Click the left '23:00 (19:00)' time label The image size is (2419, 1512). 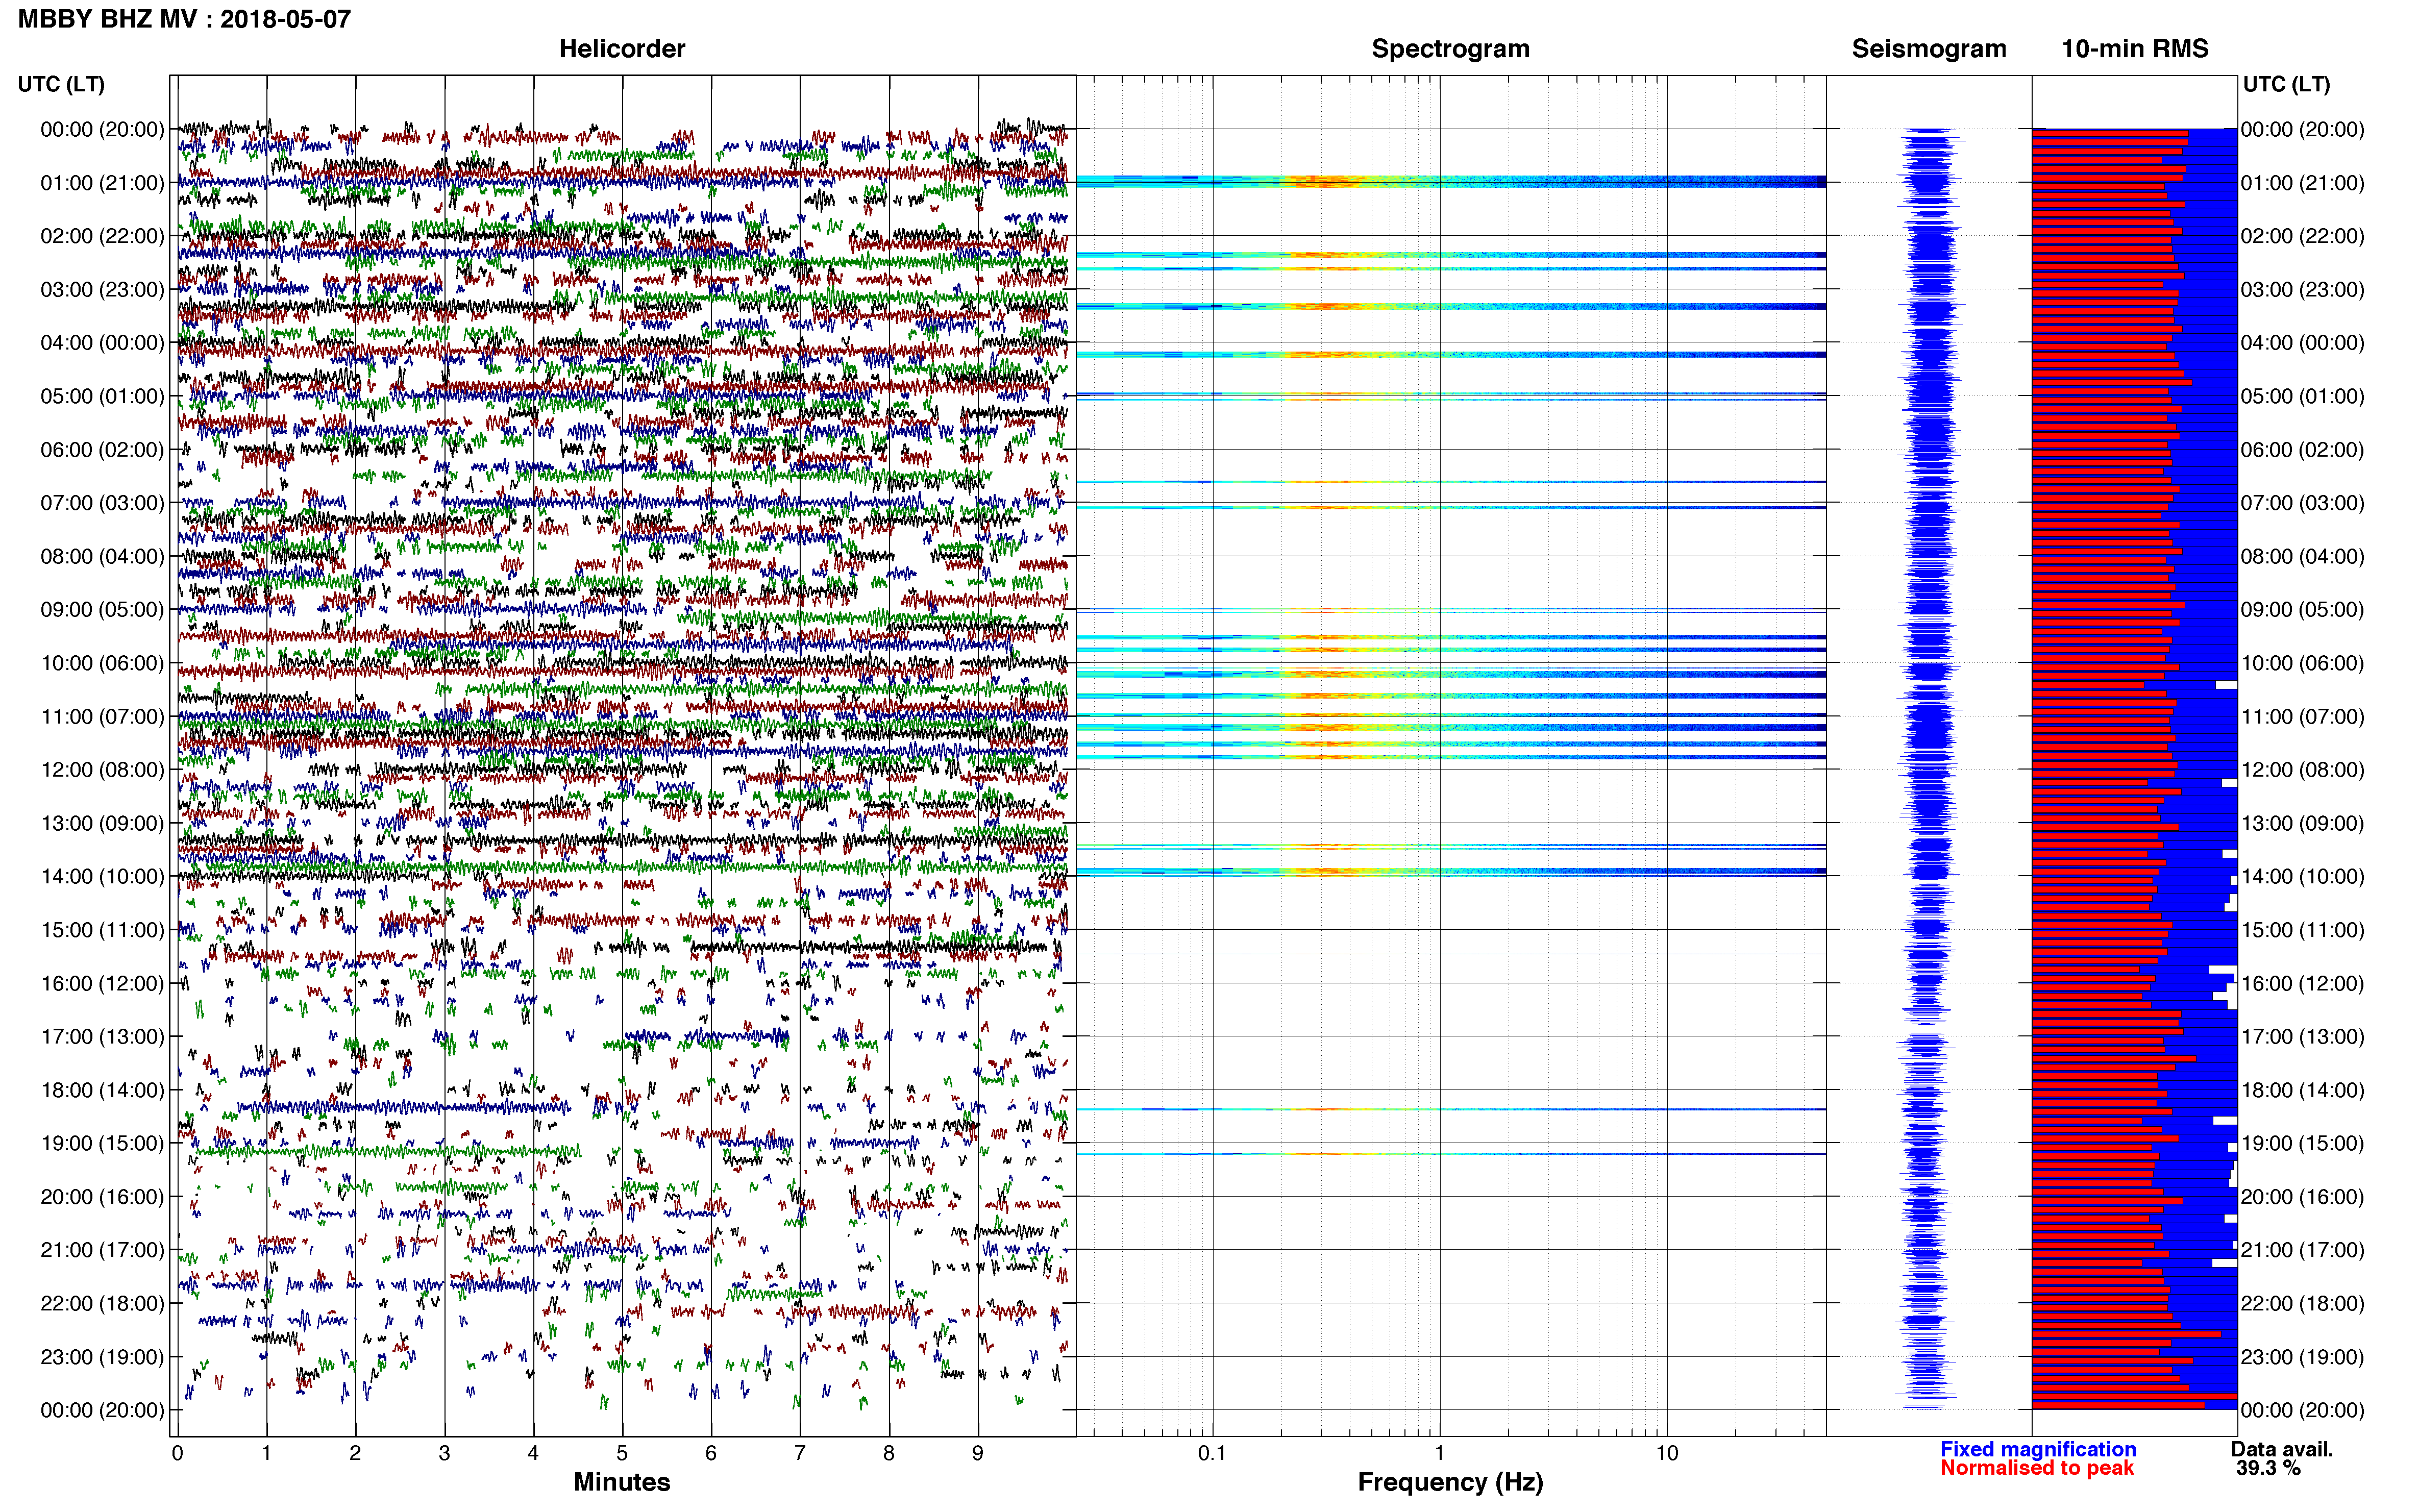click(102, 1357)
